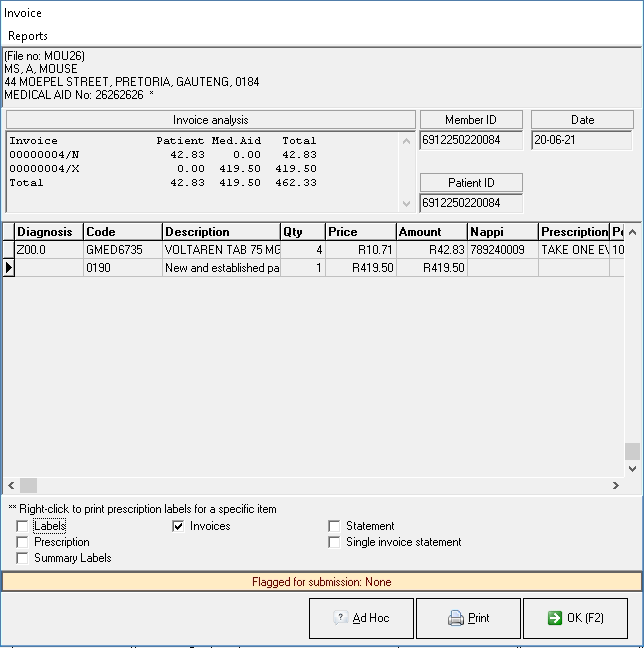
Task: Click the 00000004/N invoice analysis row
Action: coord(163,155)
